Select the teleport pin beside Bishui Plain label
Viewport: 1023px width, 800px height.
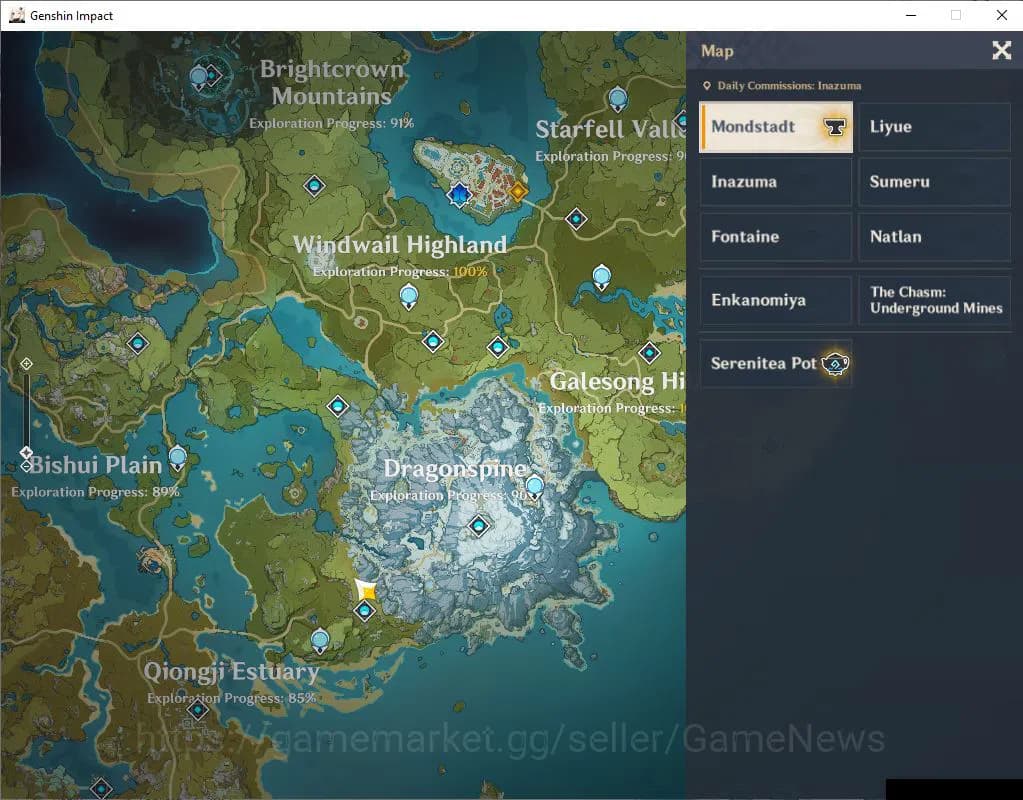pos(178,458)
